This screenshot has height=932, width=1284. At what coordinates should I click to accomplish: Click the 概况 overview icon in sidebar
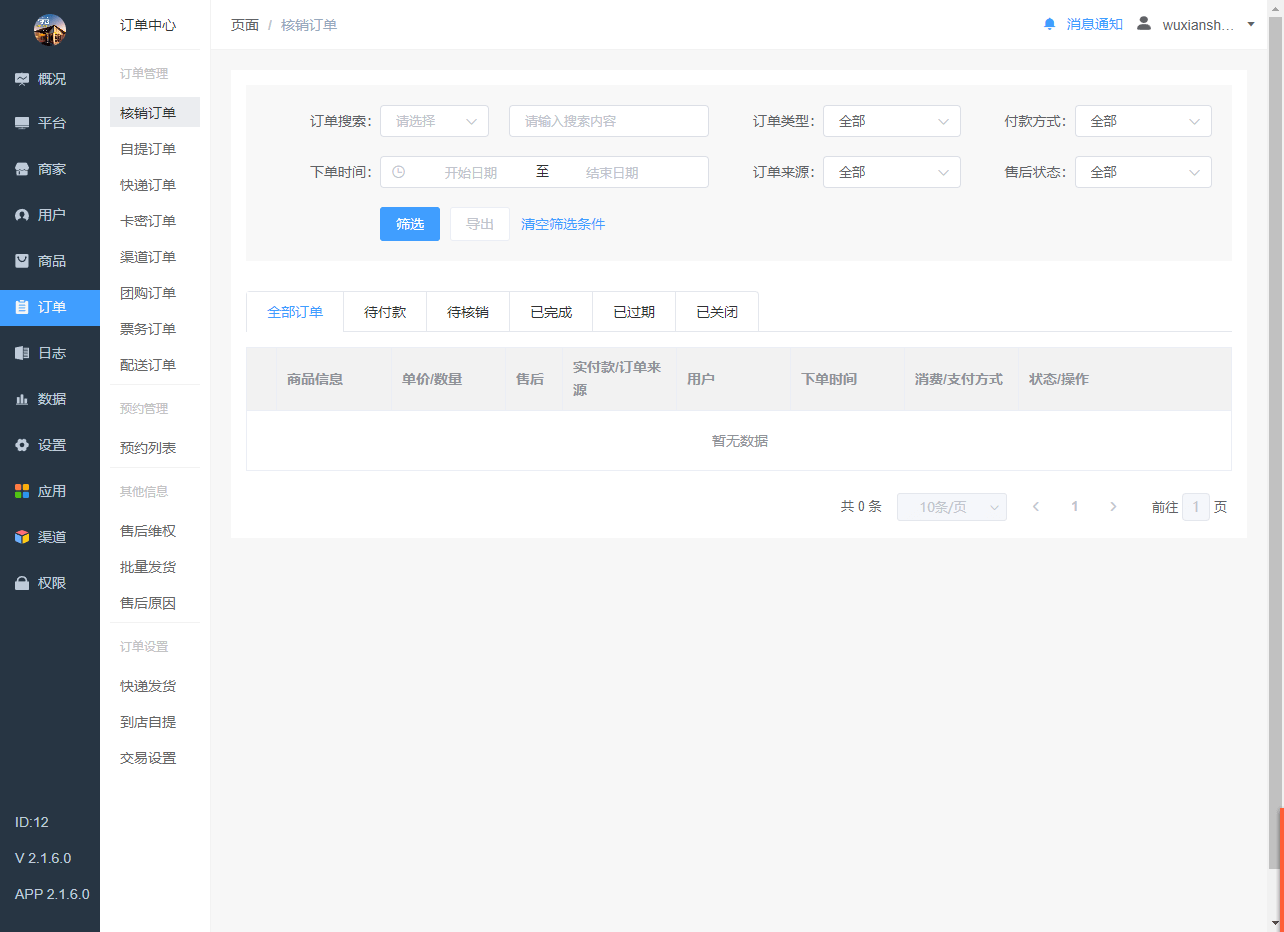pyautogui.click(x=22, y=79)
